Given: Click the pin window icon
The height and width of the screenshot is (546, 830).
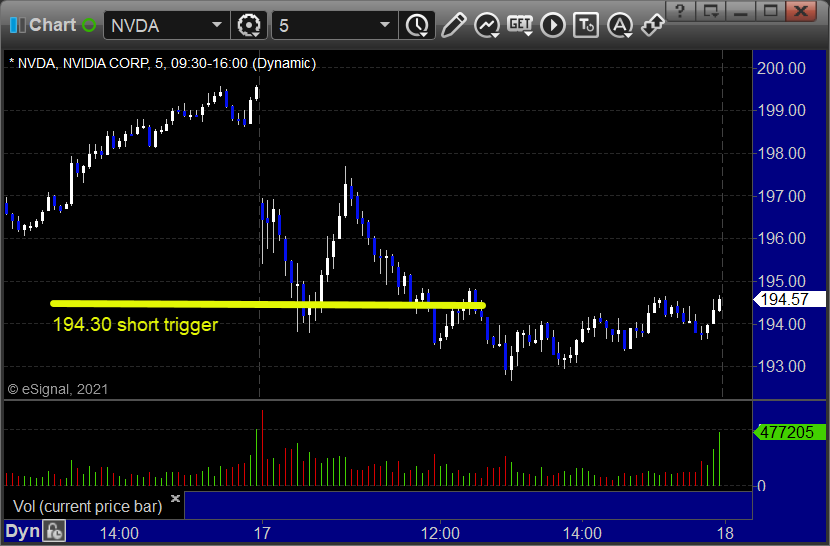Looking at the screenshot, I should pos(652,25).
